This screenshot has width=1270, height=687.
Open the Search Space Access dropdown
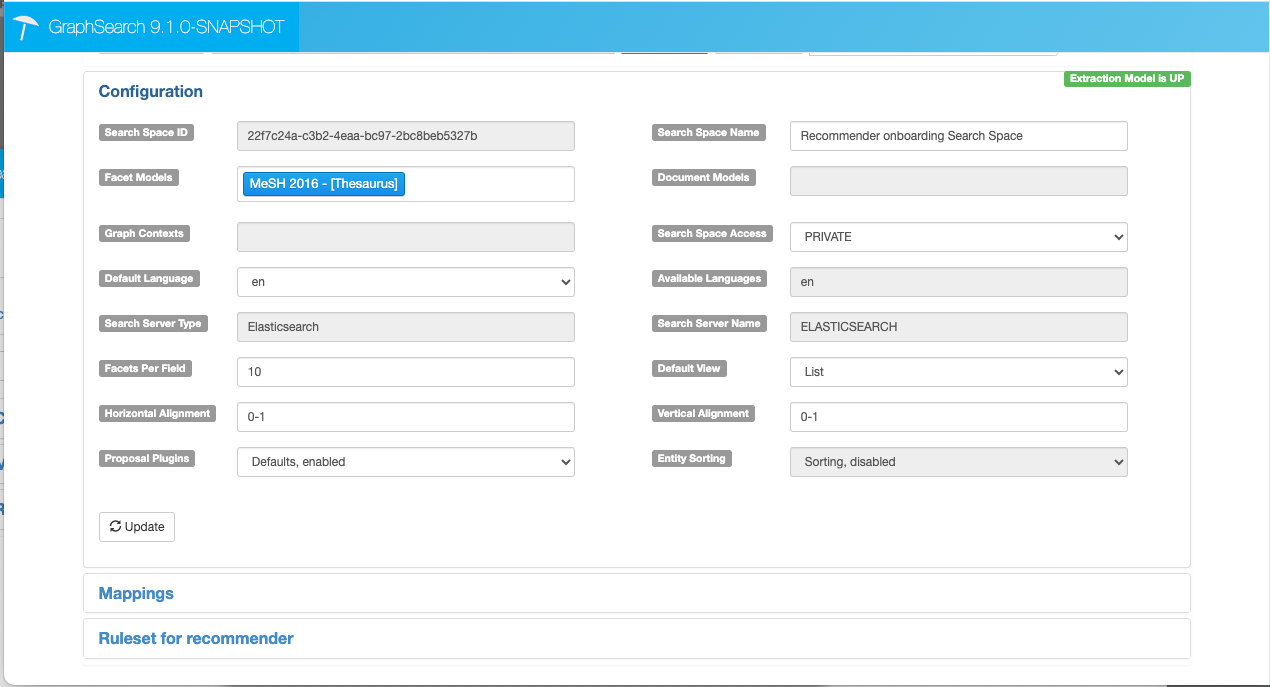pos(958,237)
